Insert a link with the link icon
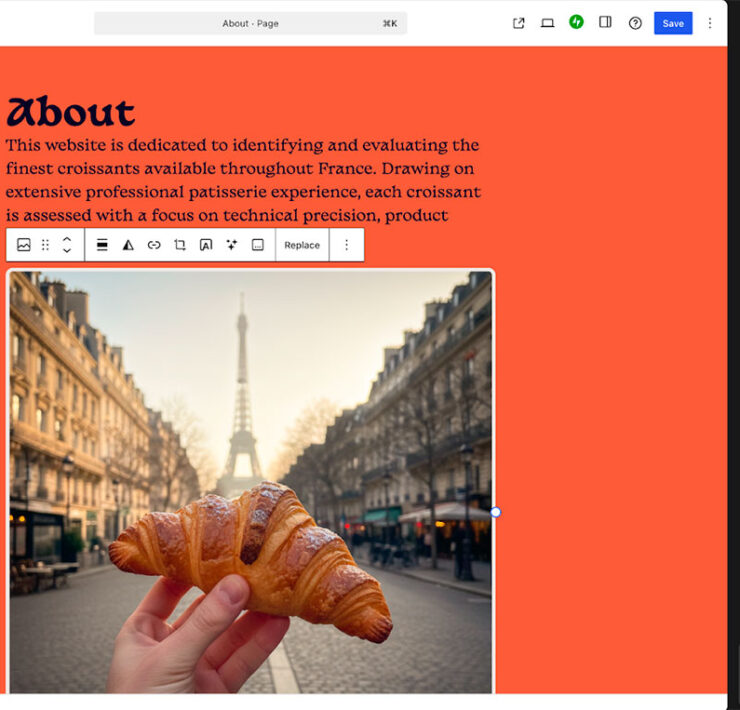740x710 pixels. 154,245
